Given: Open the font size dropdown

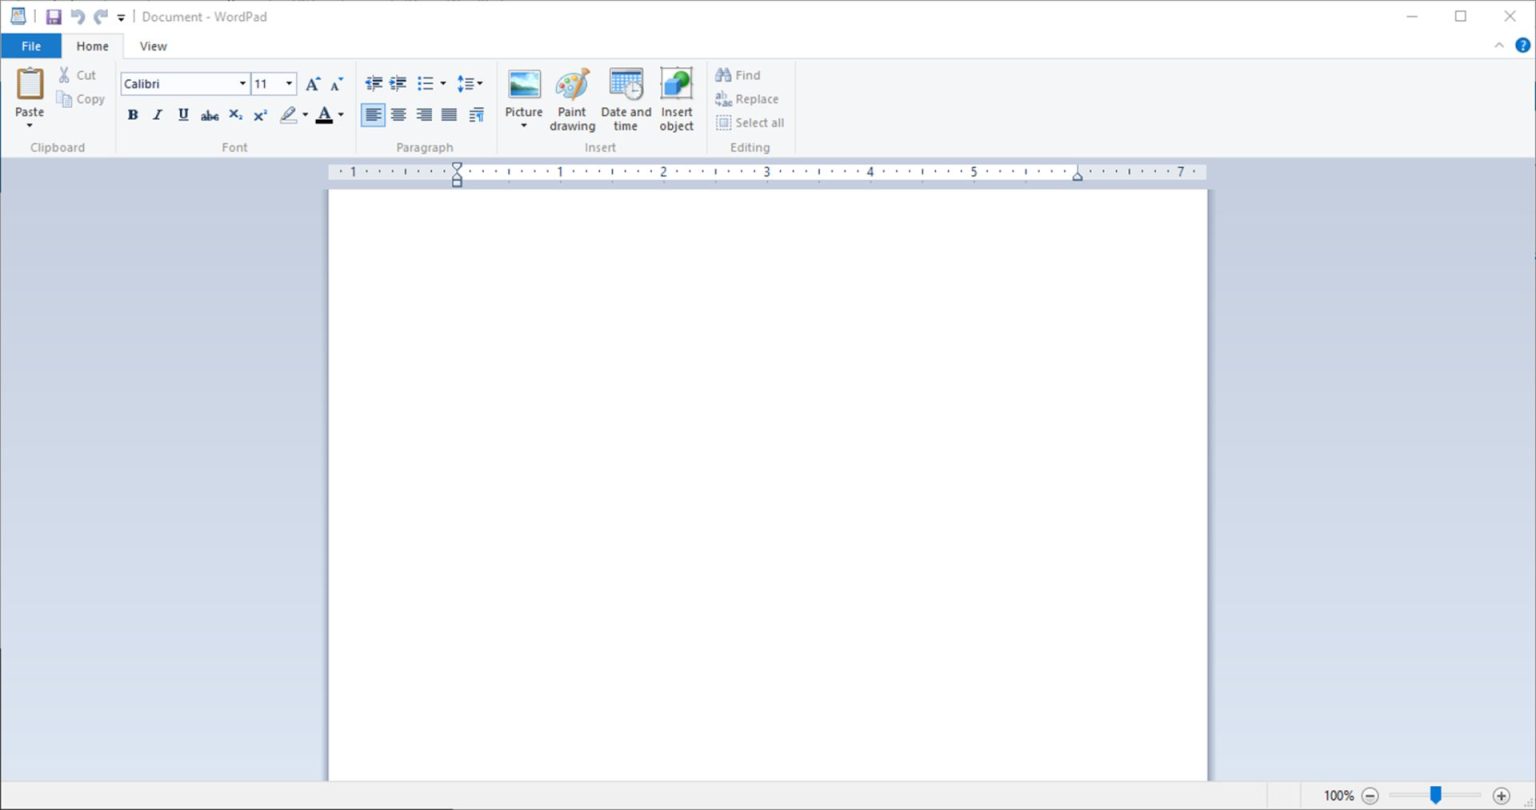Looking at the screenshot, I should pyautogui.click(x=288, y=83).
